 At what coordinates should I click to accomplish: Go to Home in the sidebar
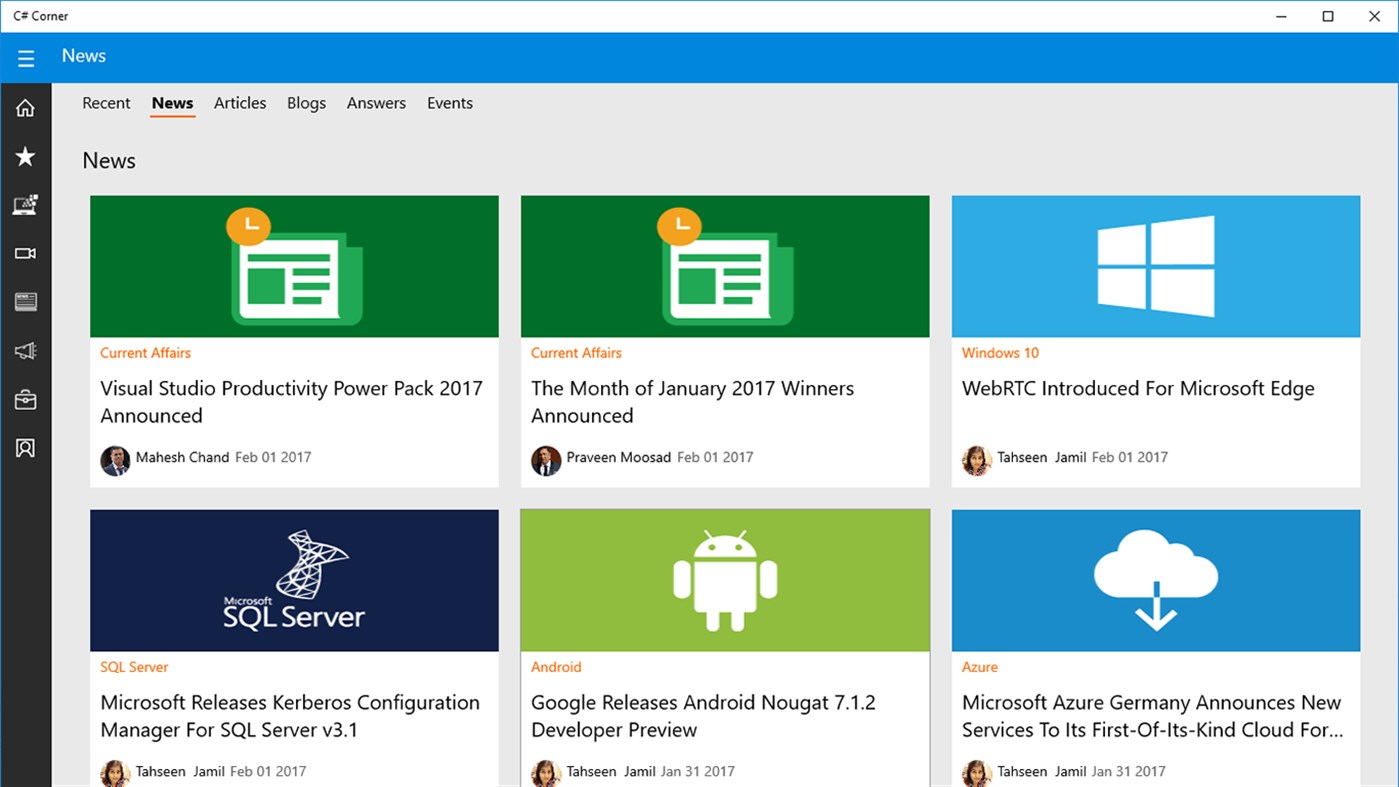coord(25,108)
